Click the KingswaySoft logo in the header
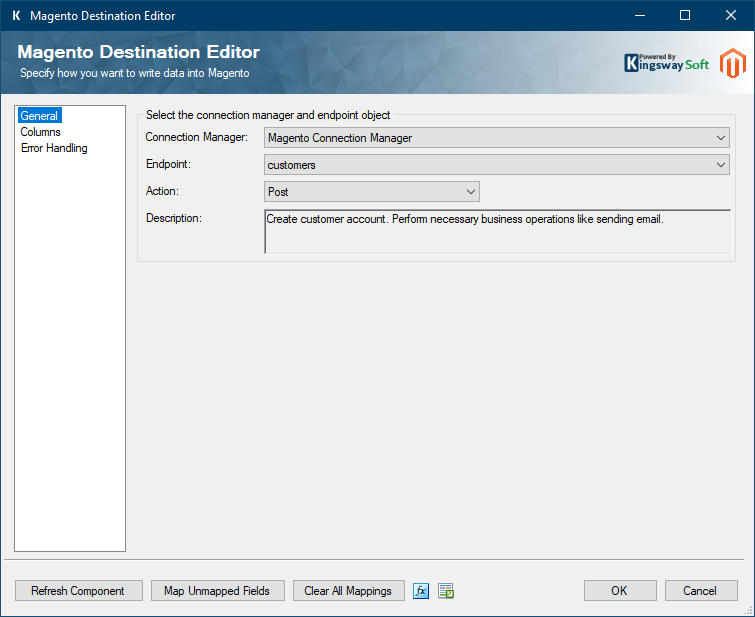This screenshot has height=617, width=755. point(666,63)
